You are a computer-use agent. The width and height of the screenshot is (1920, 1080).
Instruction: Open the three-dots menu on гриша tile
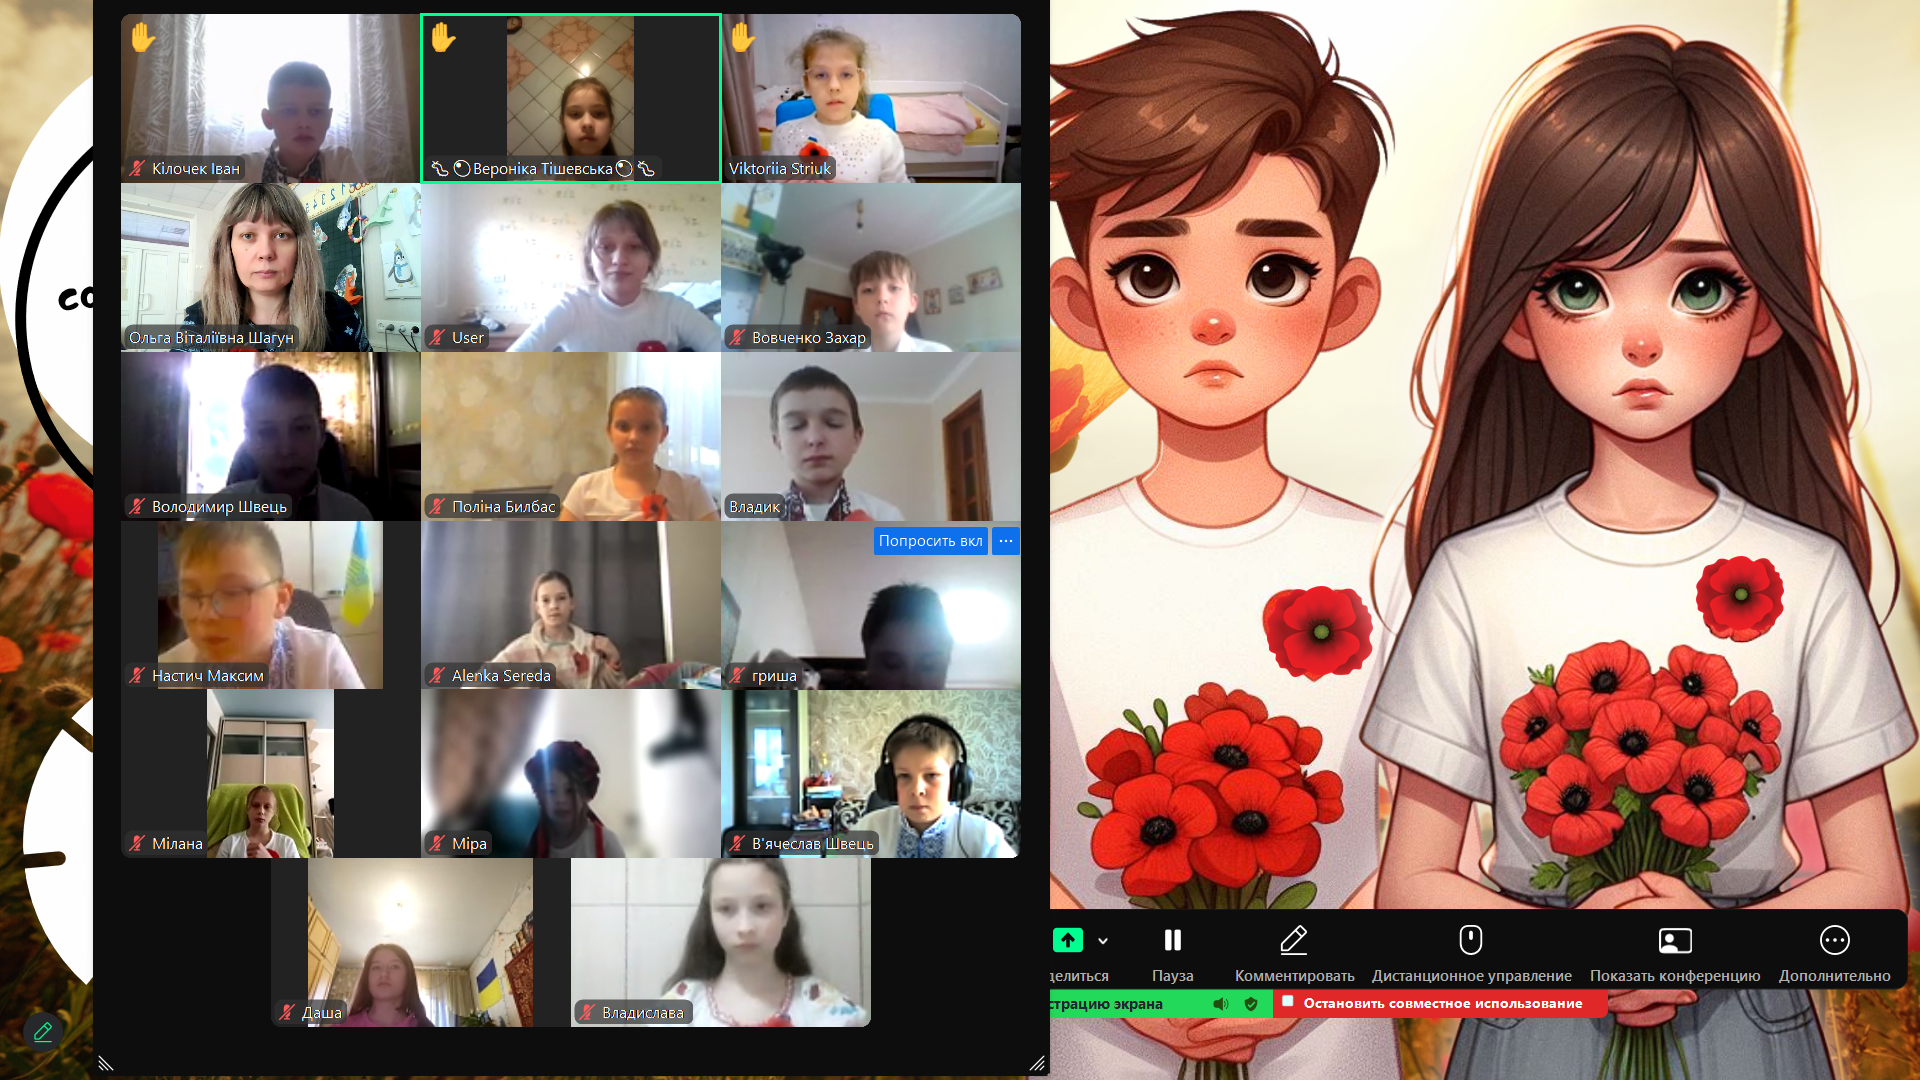pyautogui.click(x=1006, y=541)
